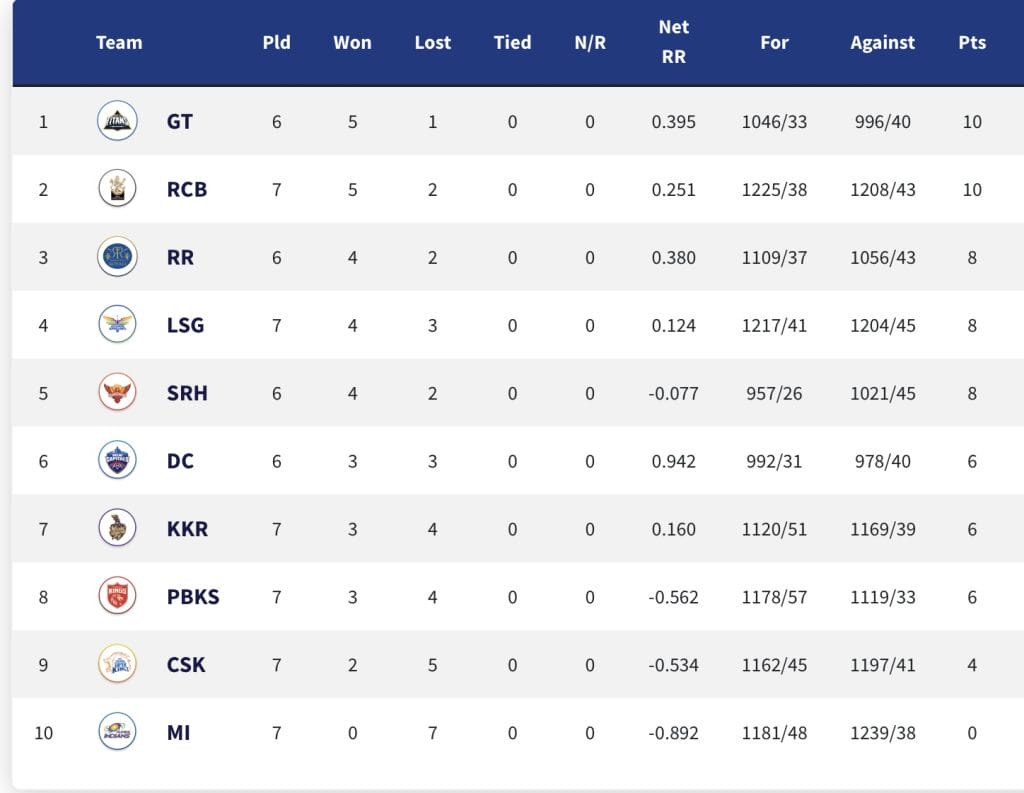Open the GT team name link

[x=180, y=122]
